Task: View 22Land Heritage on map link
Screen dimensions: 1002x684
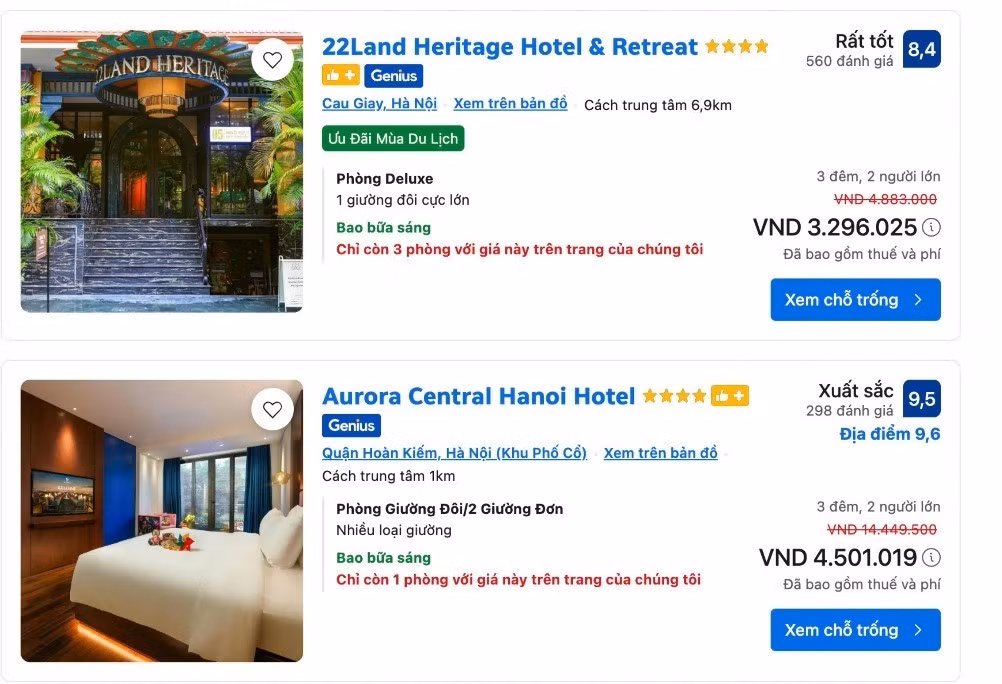Action: click(510, 104)
